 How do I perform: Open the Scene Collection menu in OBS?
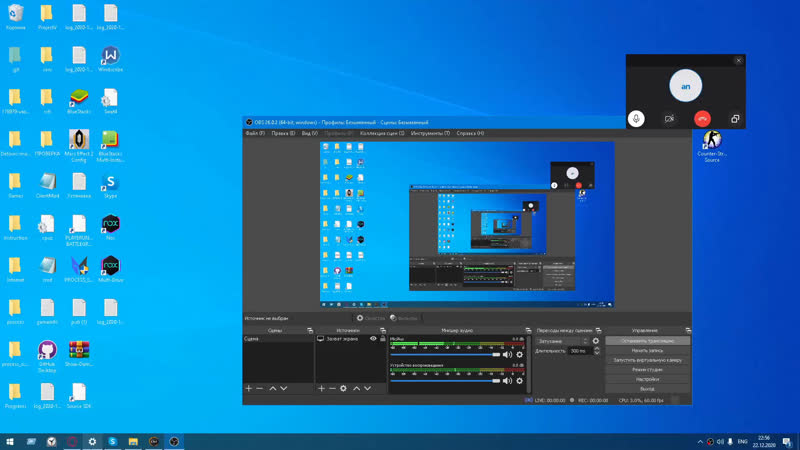pyautogui.click(x=382, y=133)
